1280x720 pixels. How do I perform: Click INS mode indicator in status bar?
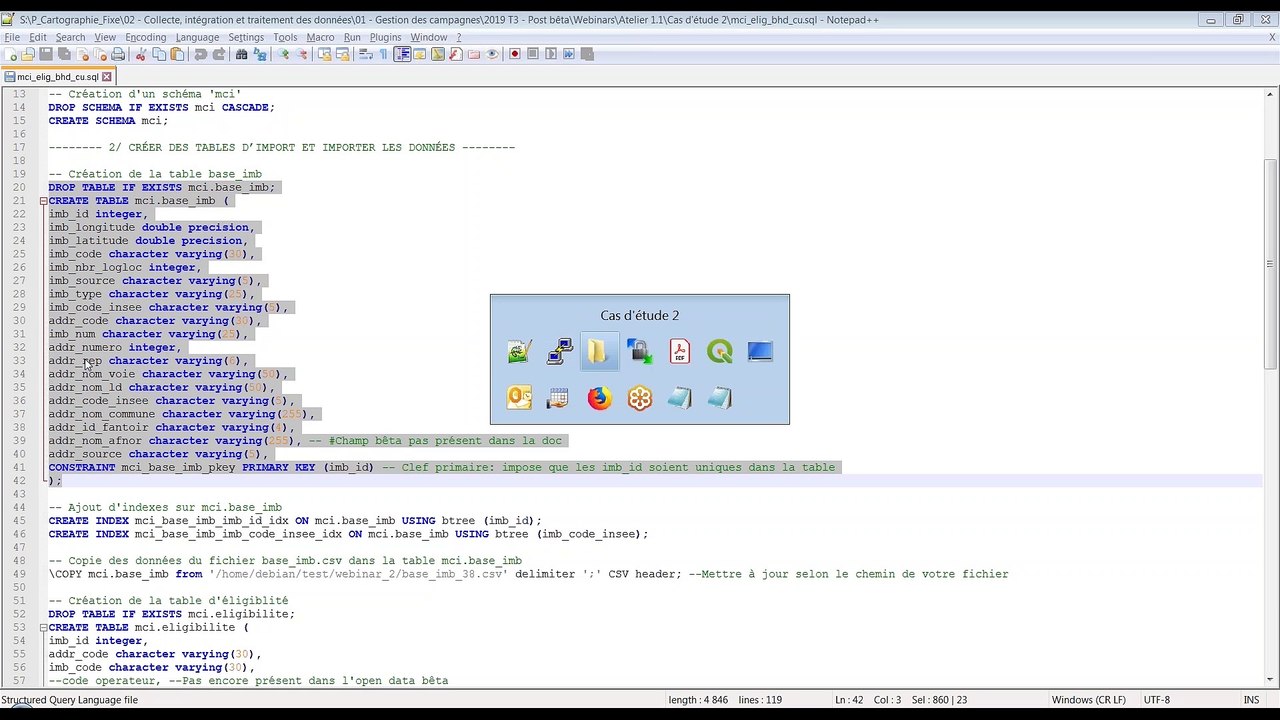1251,700
